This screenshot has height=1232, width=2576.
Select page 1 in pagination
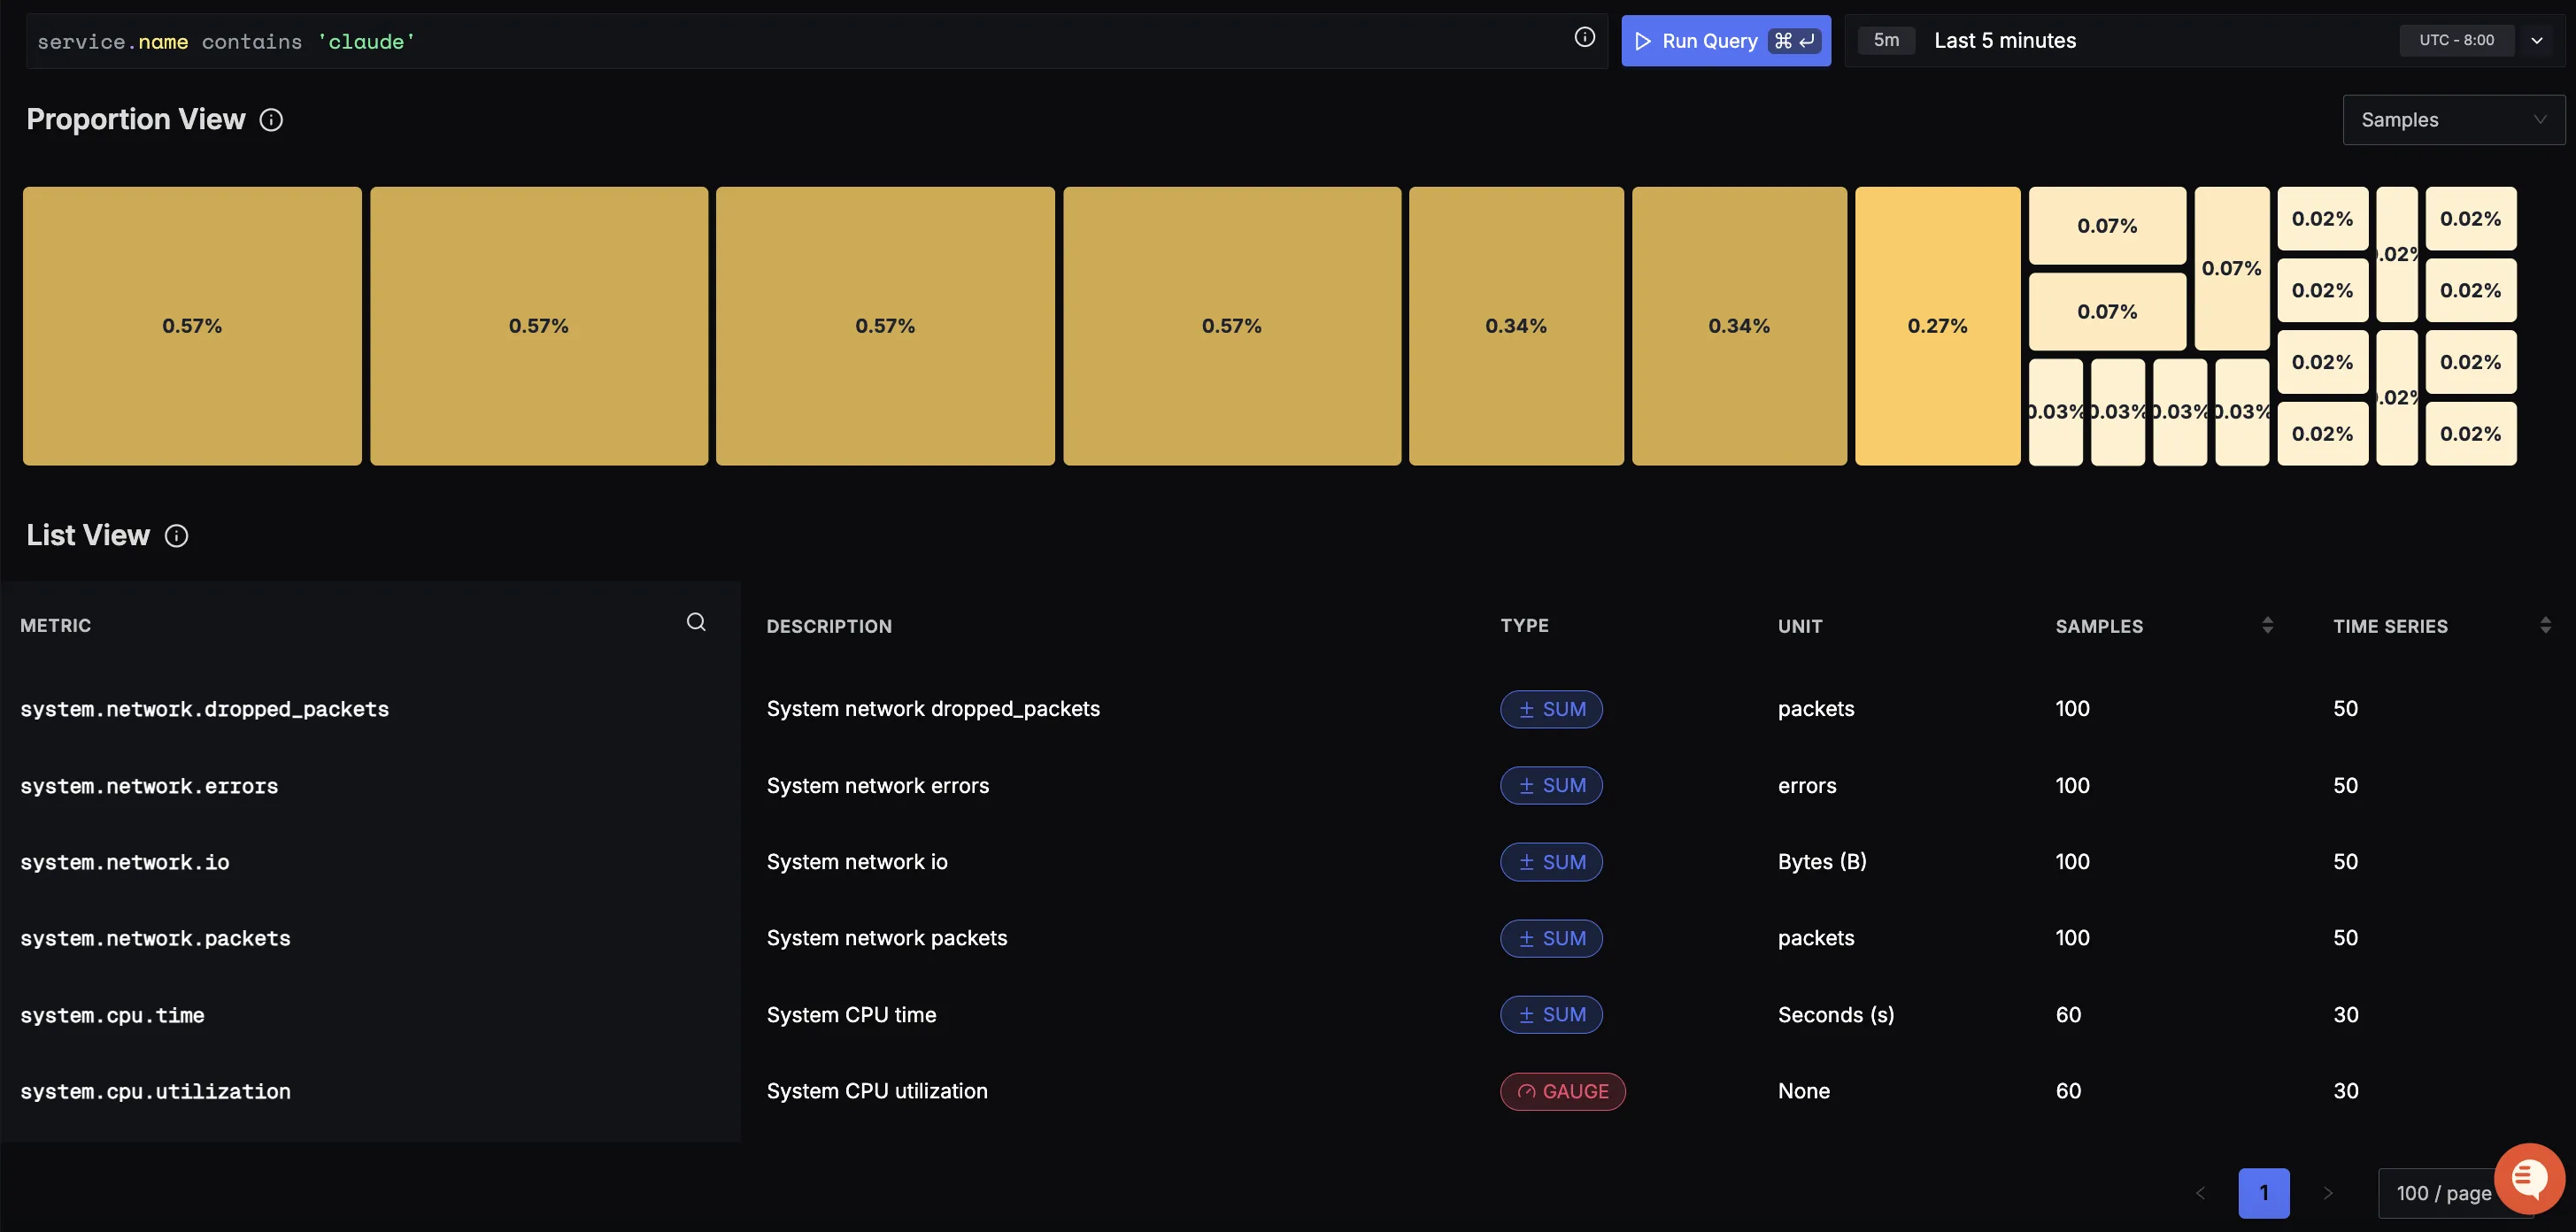tap(2264, 1193)
